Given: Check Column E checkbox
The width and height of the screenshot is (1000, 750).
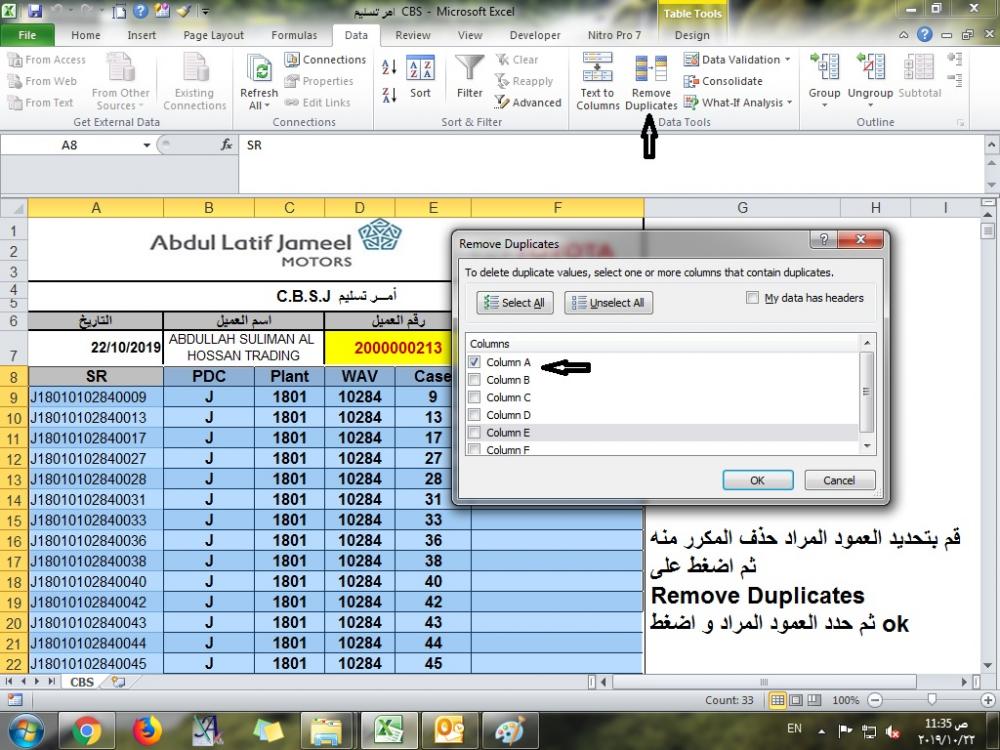Looking at the screenshot, I should tap(474, 432).
